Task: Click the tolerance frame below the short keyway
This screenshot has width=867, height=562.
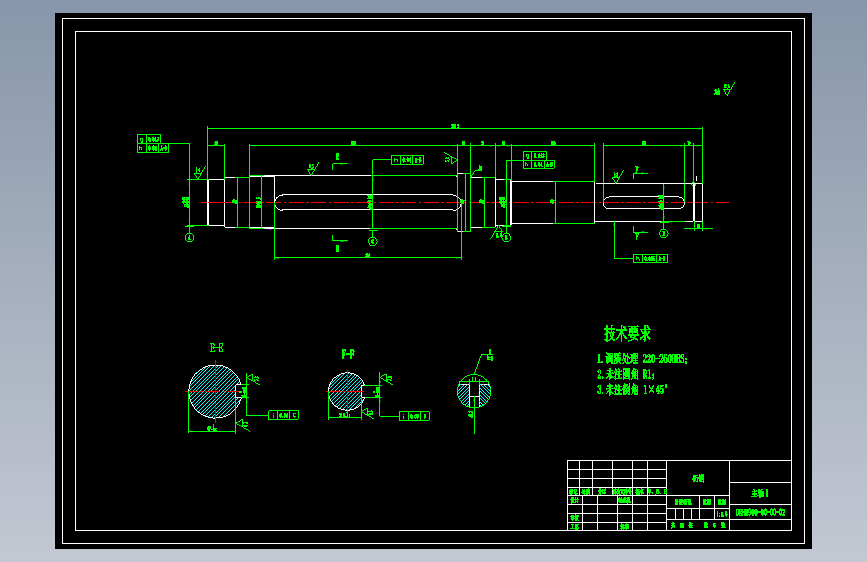Action: (x=650, y=258)
